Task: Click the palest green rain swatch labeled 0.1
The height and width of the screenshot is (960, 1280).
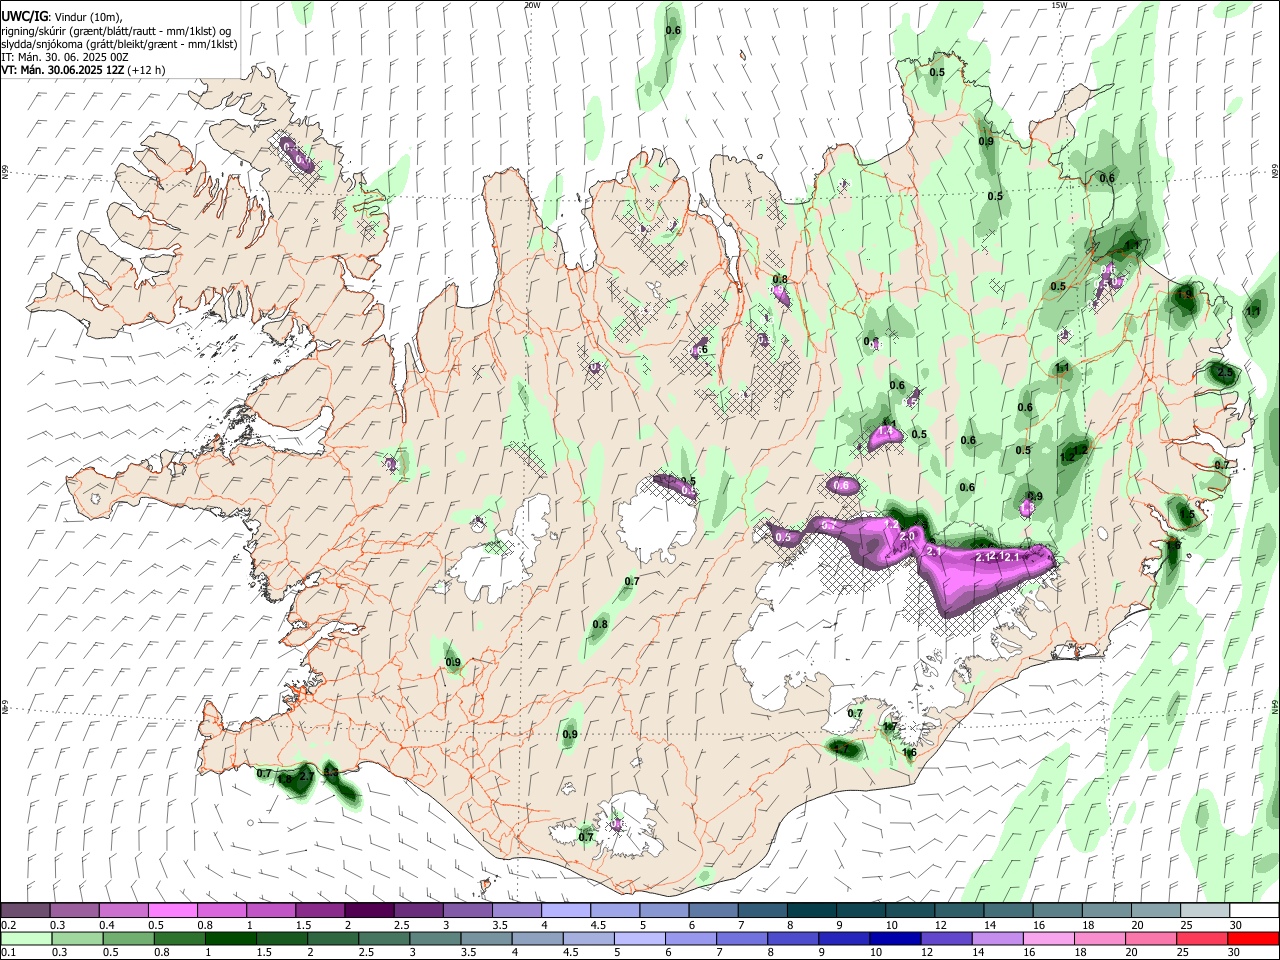Action: coord(26,938)
